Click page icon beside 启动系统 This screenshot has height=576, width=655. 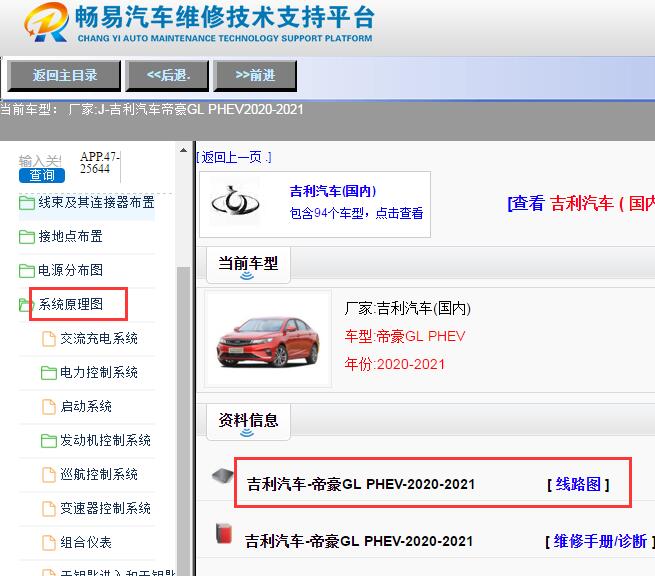pyautogui.click(x=49, y=407)
